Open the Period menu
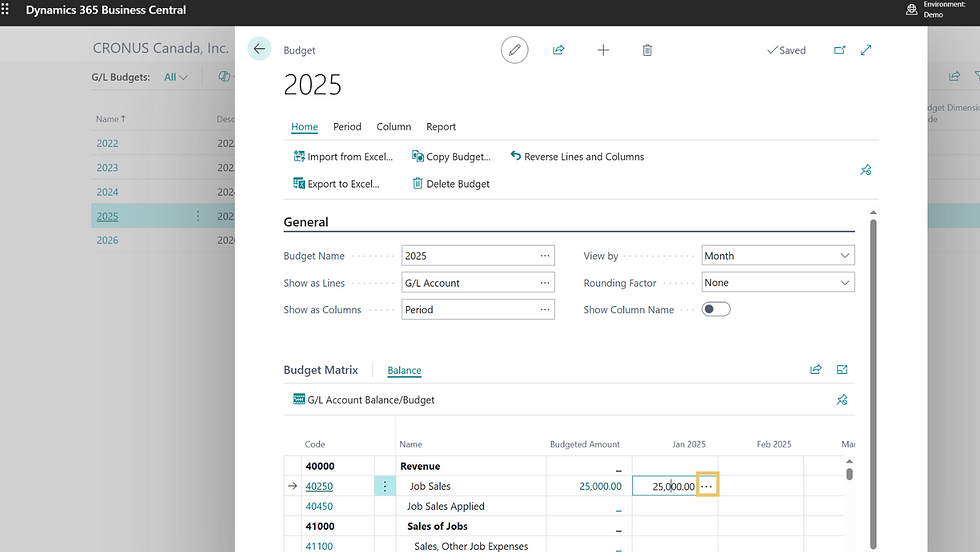This screenshot has height=552, width=980. pos(347,126)
